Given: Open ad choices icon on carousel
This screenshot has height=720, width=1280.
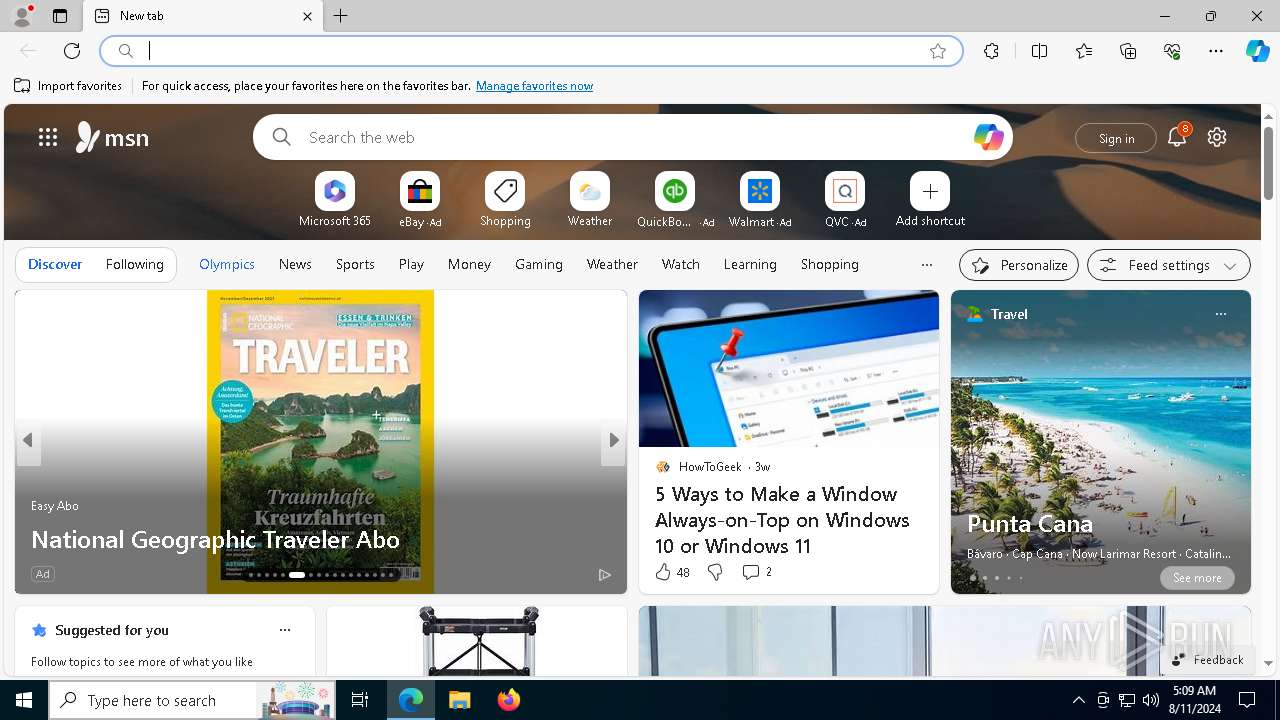Looking at the screenshot, I should pyautogui.click(x=604, y=575).
